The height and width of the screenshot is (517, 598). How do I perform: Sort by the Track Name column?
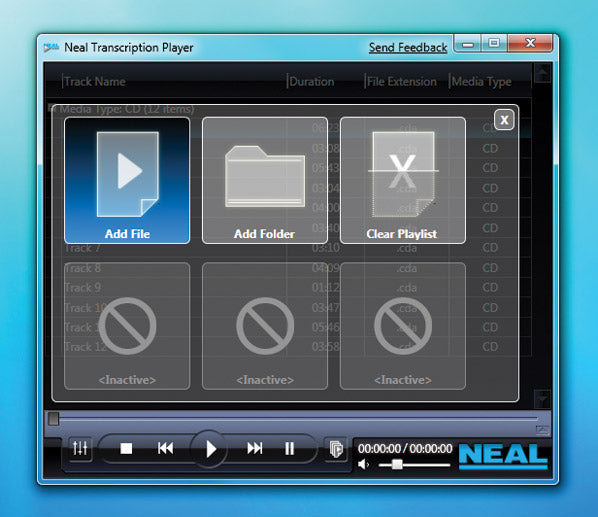coord(95,82)
